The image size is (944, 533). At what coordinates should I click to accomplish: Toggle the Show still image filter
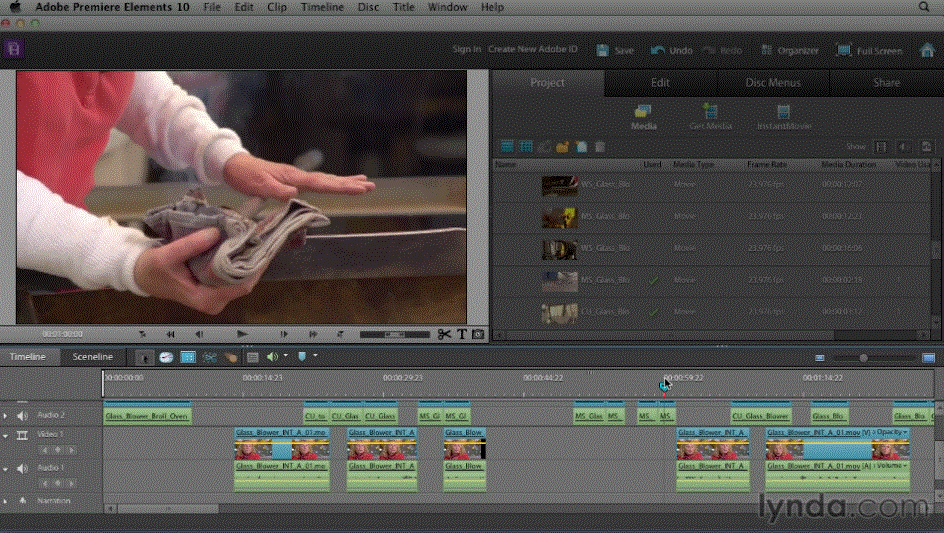point(926,147)
